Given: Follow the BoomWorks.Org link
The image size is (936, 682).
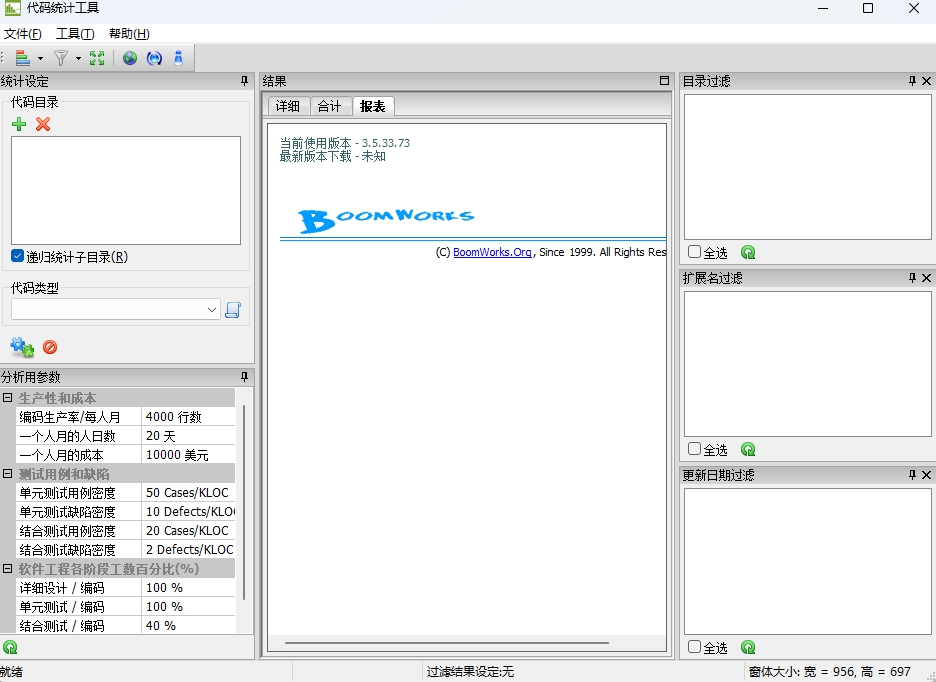Looking at the screenshot, I should (492, 252).
